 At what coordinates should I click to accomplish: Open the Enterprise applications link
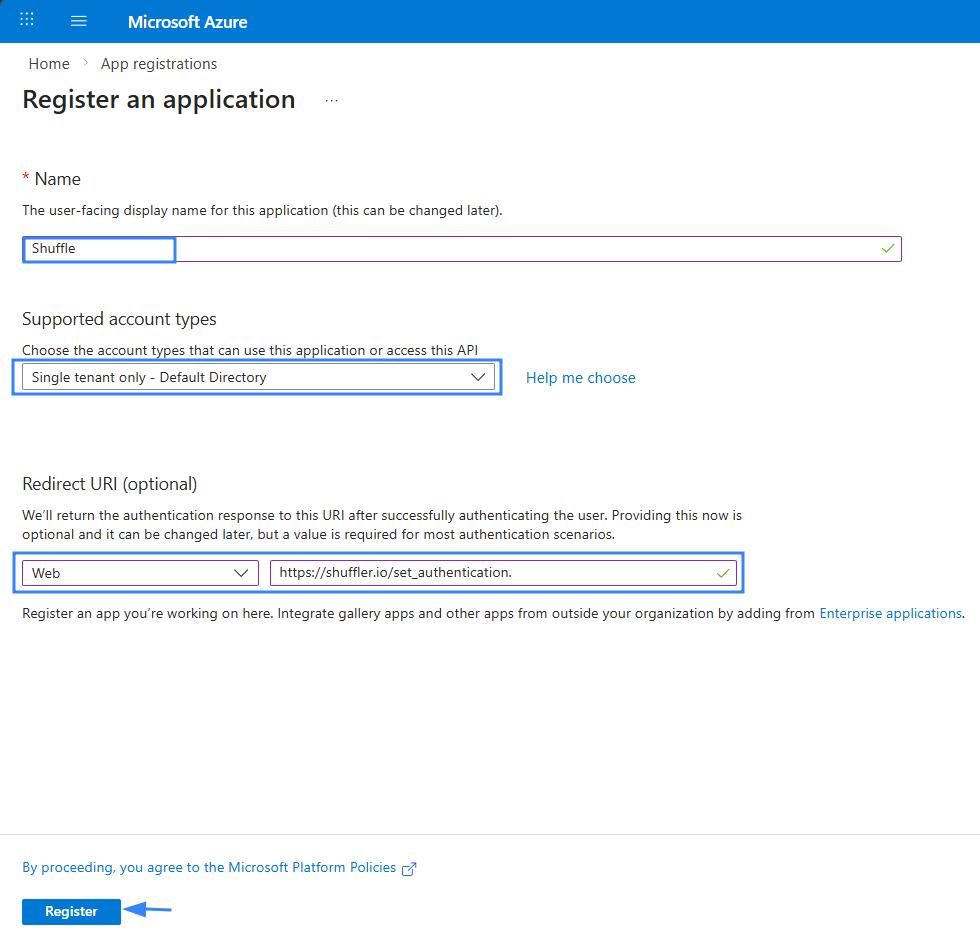click(x=890, y=612)
